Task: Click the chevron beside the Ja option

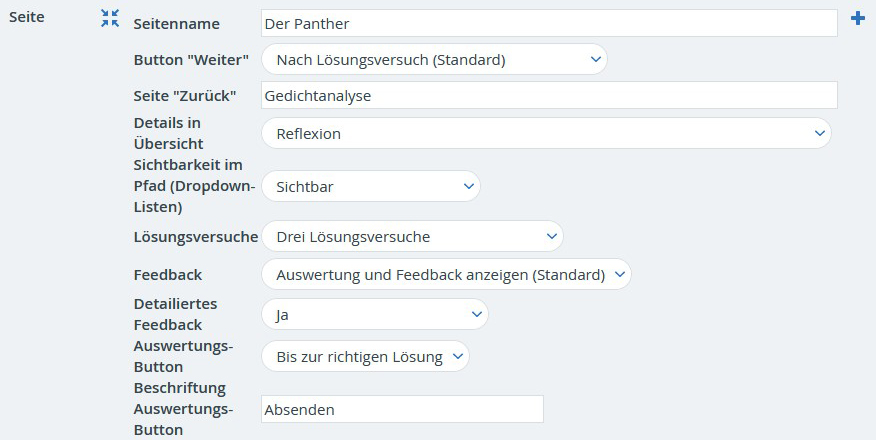Action: (x=477, y=314)
